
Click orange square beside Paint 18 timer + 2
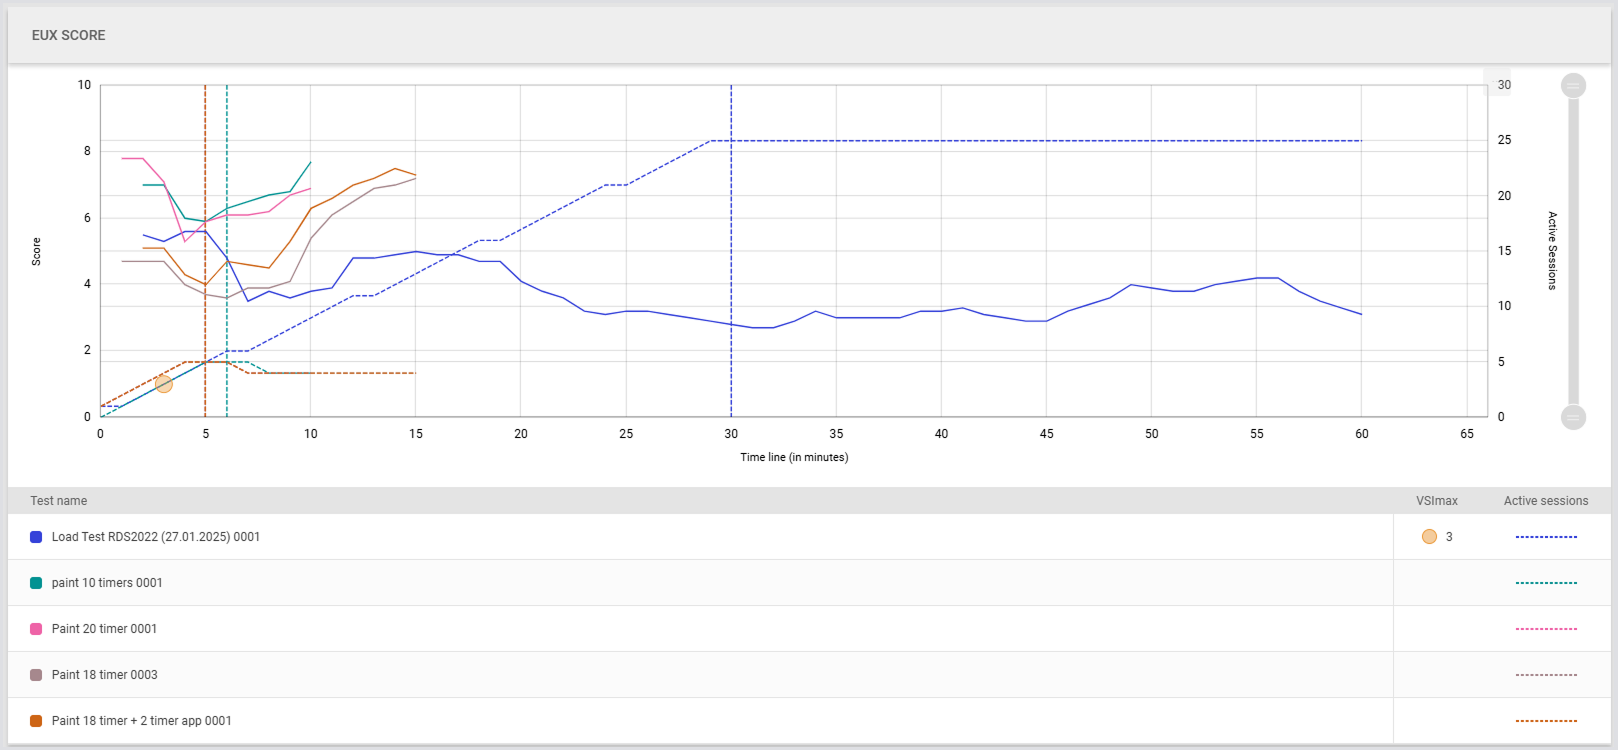36,721
